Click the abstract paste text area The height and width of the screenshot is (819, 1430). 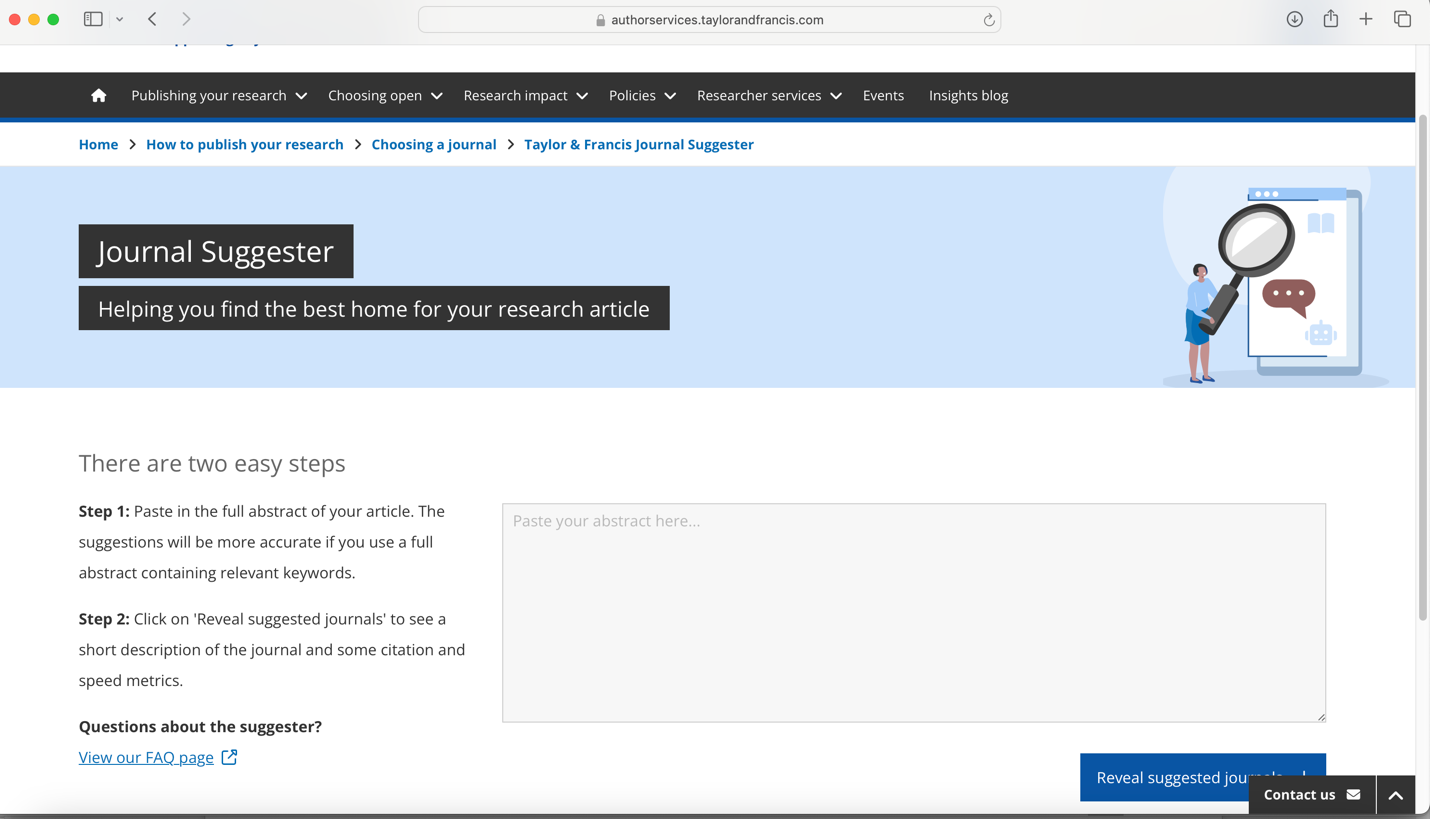[x=914, y=610]
